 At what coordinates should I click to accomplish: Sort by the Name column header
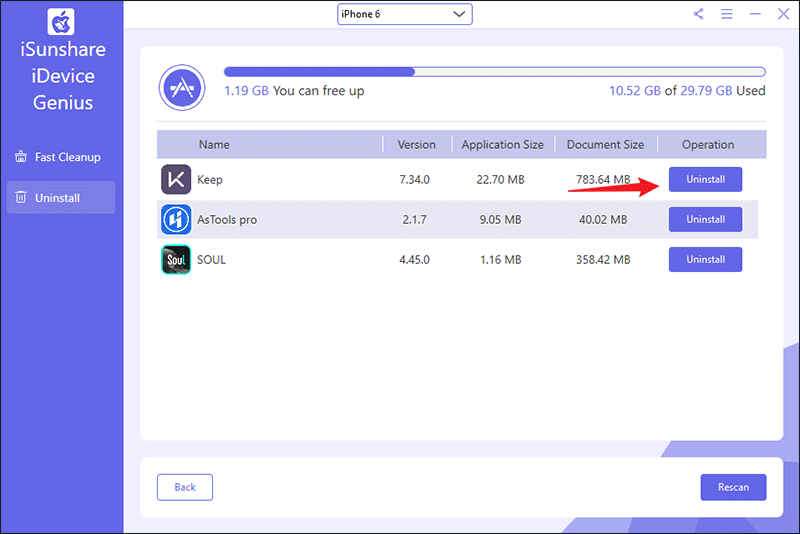(214, 145)
